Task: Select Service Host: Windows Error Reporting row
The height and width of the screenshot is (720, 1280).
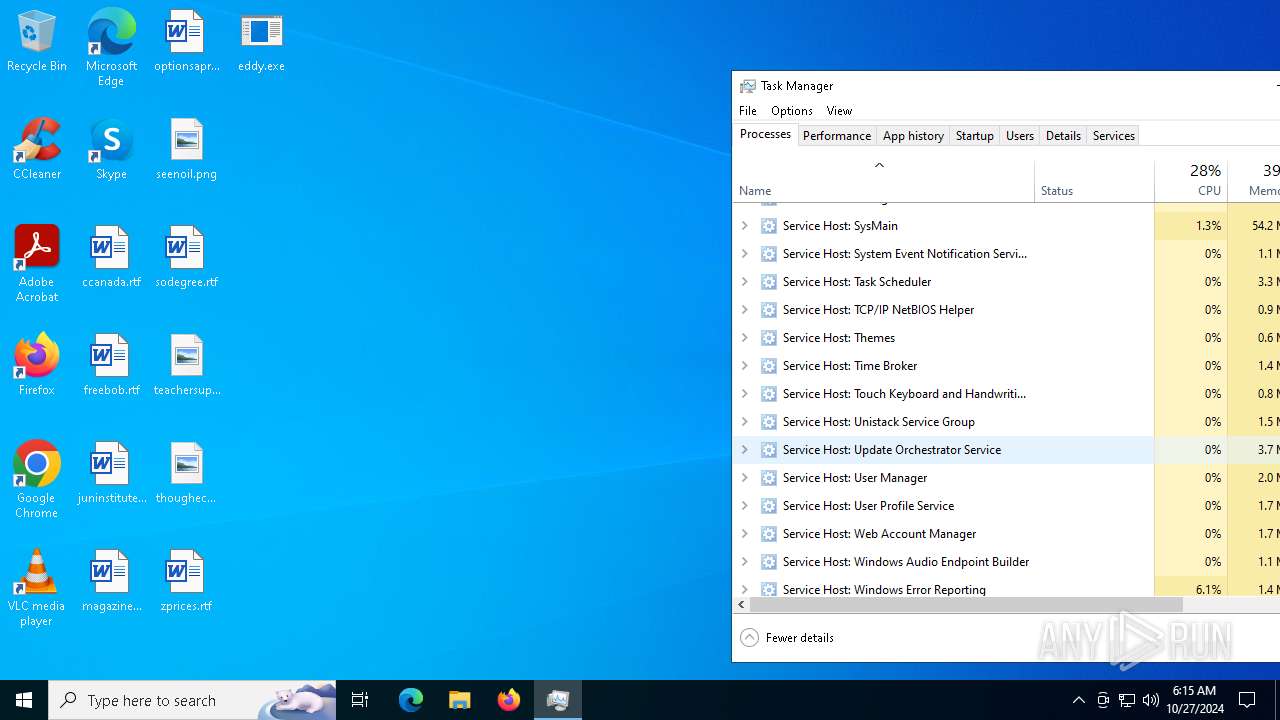Action: tap(1006, 588)
